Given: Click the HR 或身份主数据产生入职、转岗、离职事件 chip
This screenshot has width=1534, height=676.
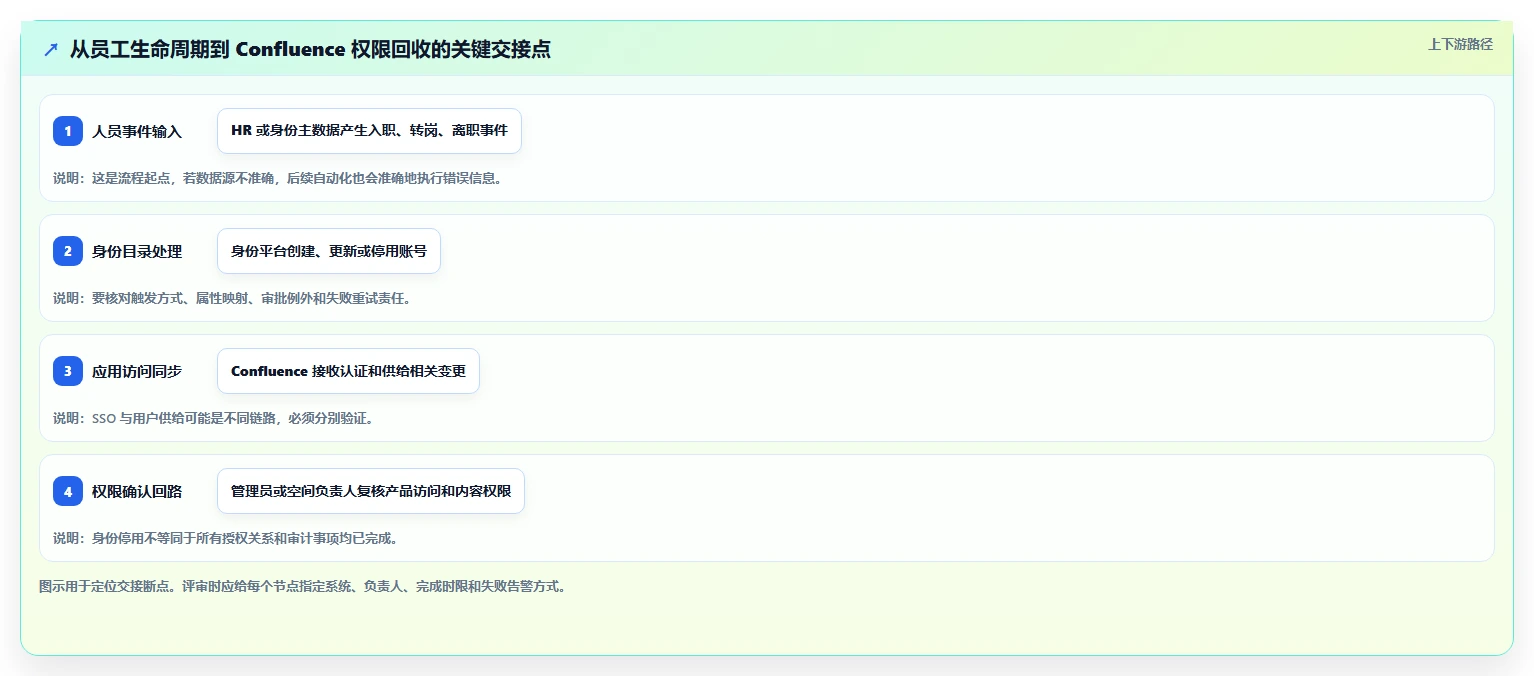Looking at the screenshot, I should 369,131.
